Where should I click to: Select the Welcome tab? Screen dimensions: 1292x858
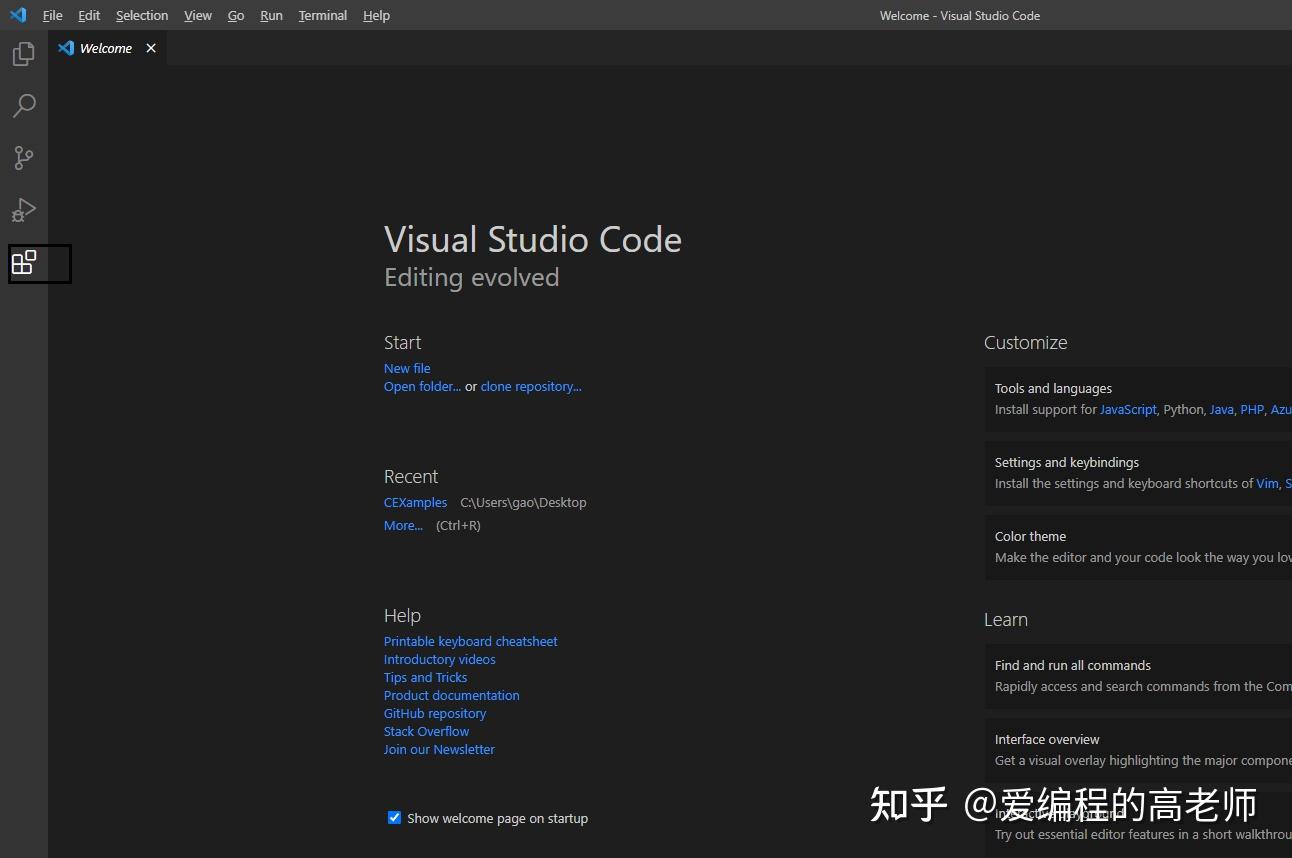107,48
